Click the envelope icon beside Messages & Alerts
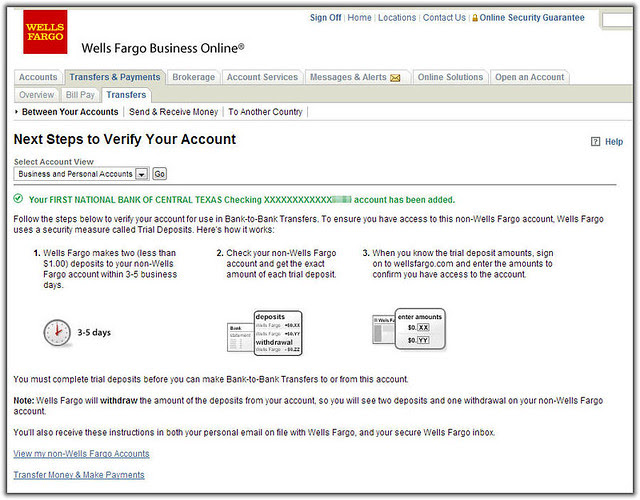Image resolution: width=640 pixels, height=500 pixels. [395, 78]
